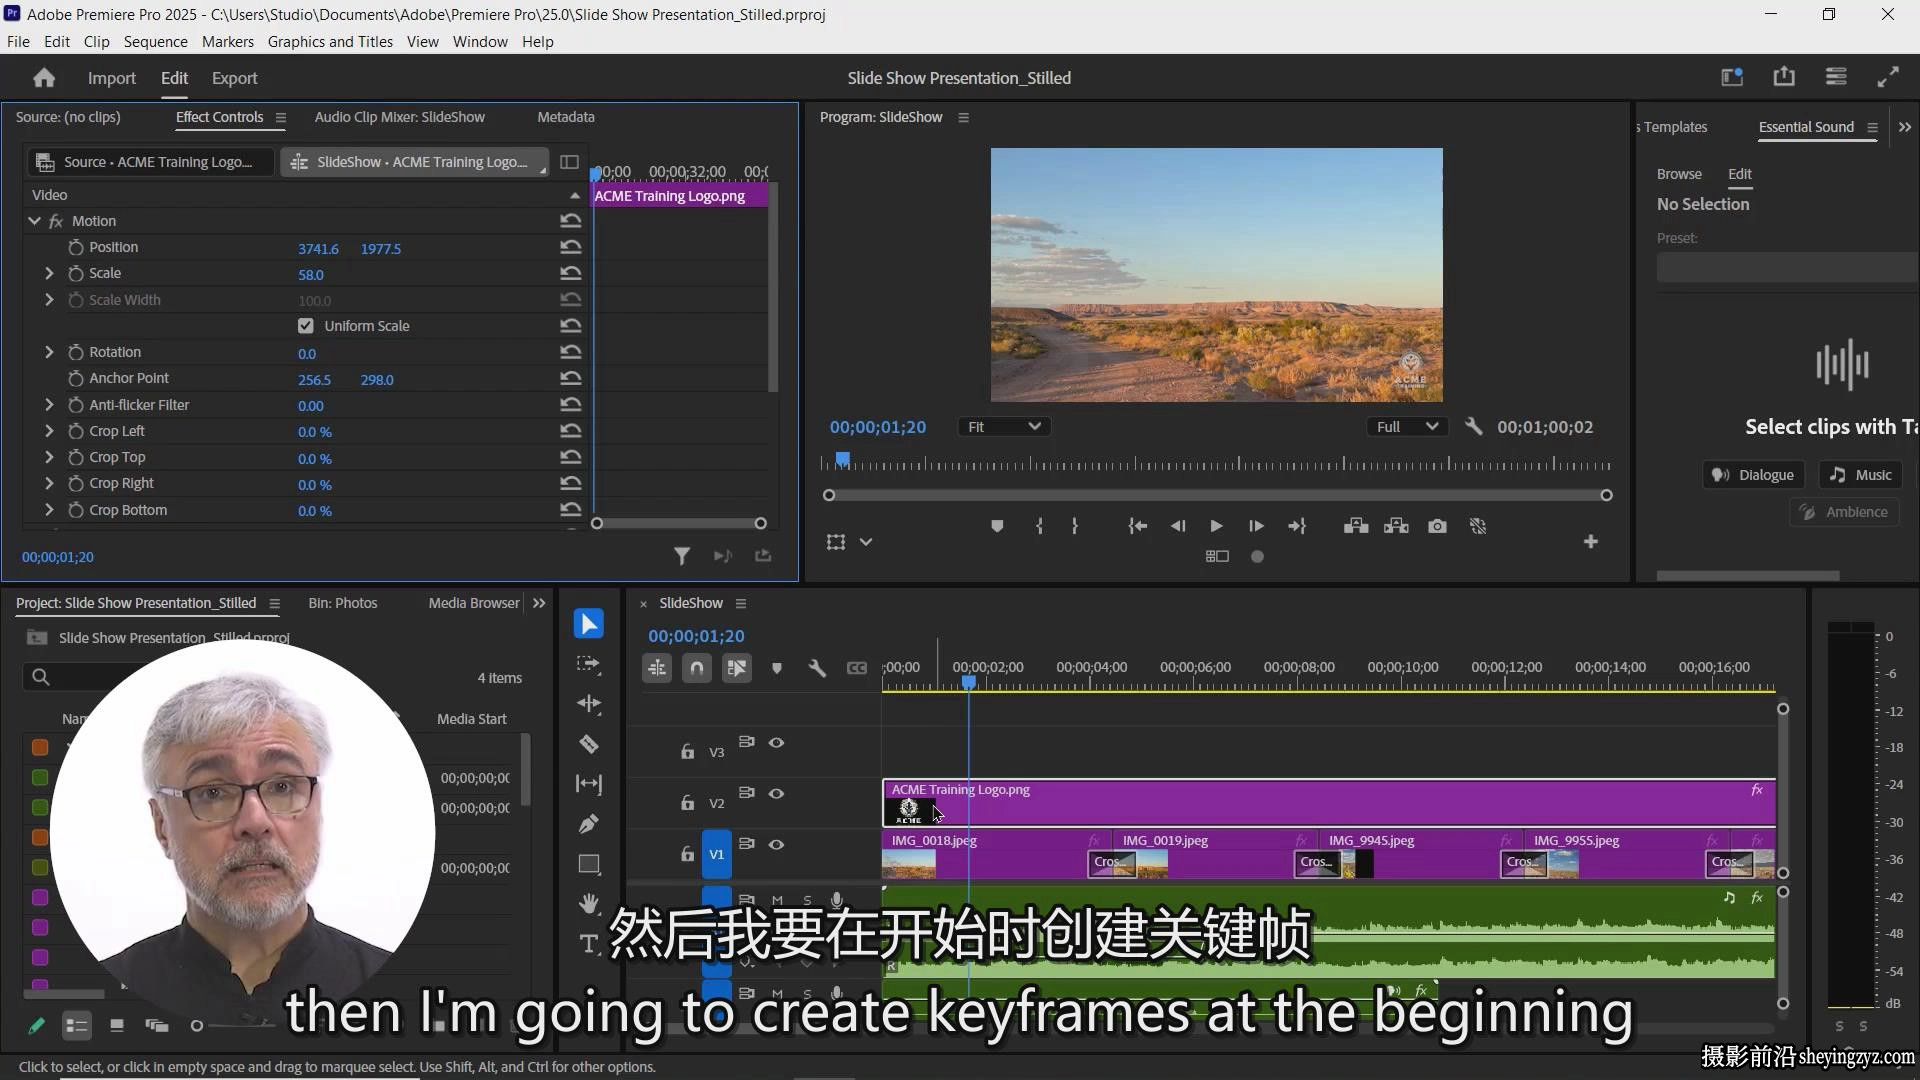Viewport: 1920px width, 1080px height.
Task: Open the Fit zoom level dropdown
Action: [x=1004, y=427]
